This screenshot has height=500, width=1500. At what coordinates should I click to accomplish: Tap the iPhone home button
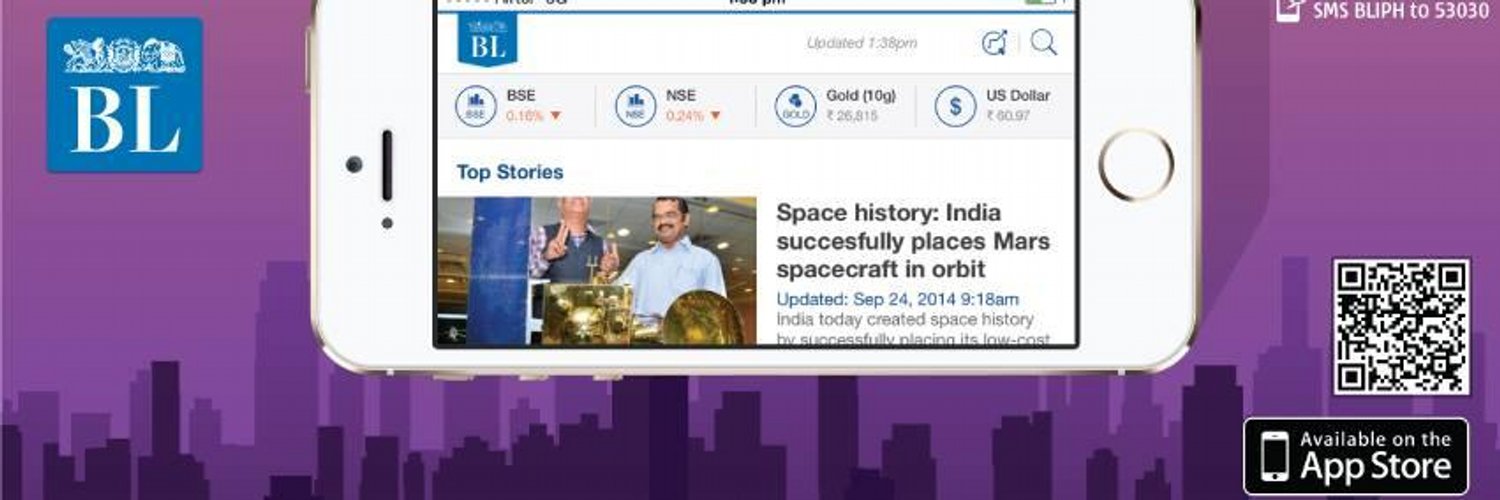(1136, 165)
